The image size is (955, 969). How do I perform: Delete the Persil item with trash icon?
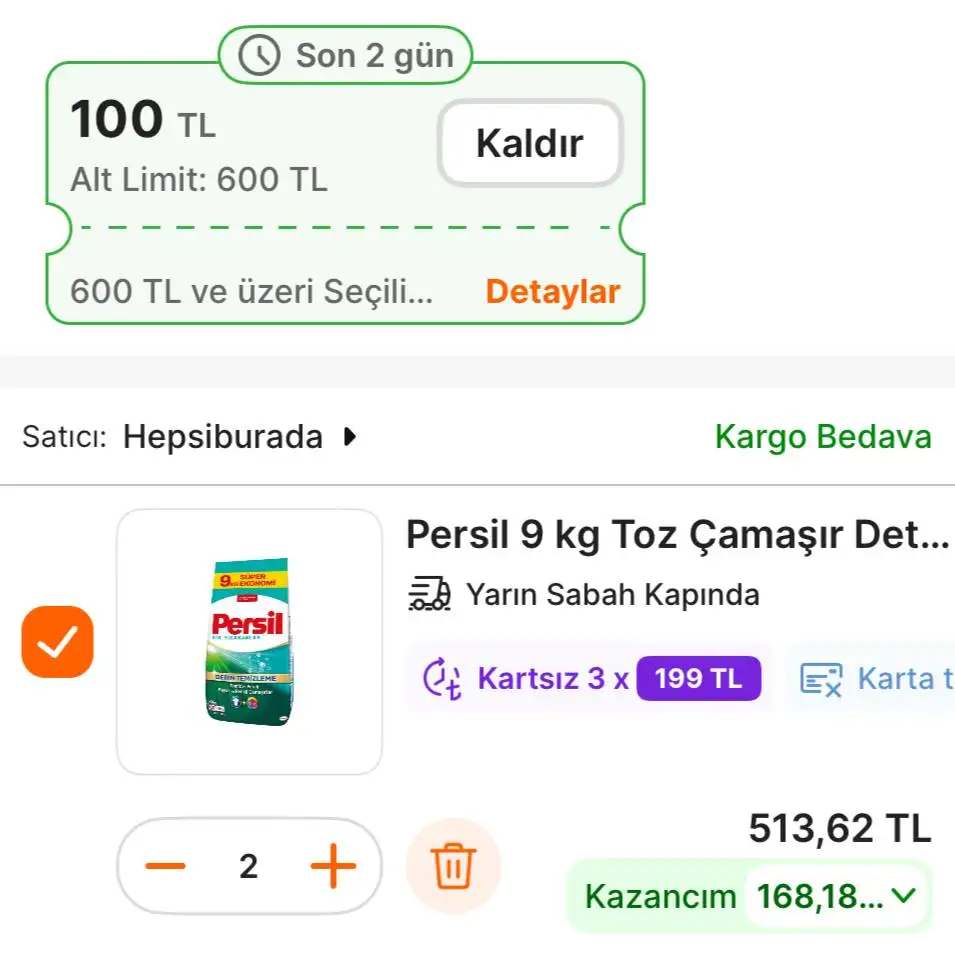coord(453,865)
